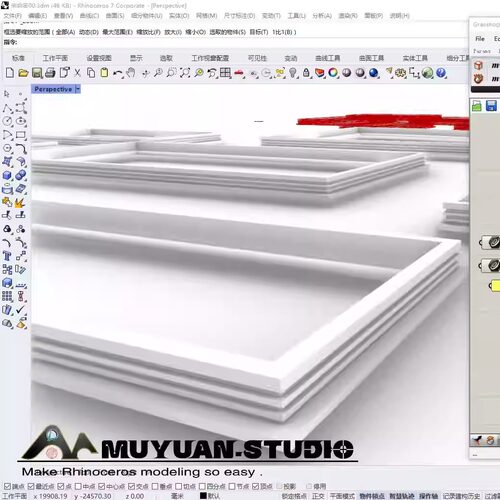The image size is (500, 500).
Task: Click the Save floppy disk icon
Action: pyautogui.click(x=37, y=73)
